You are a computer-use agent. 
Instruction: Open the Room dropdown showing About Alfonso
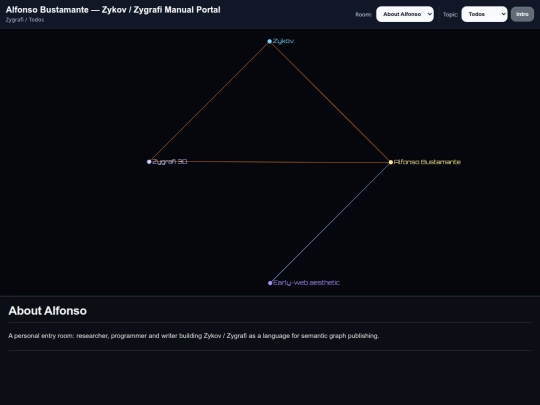point(405,14)
